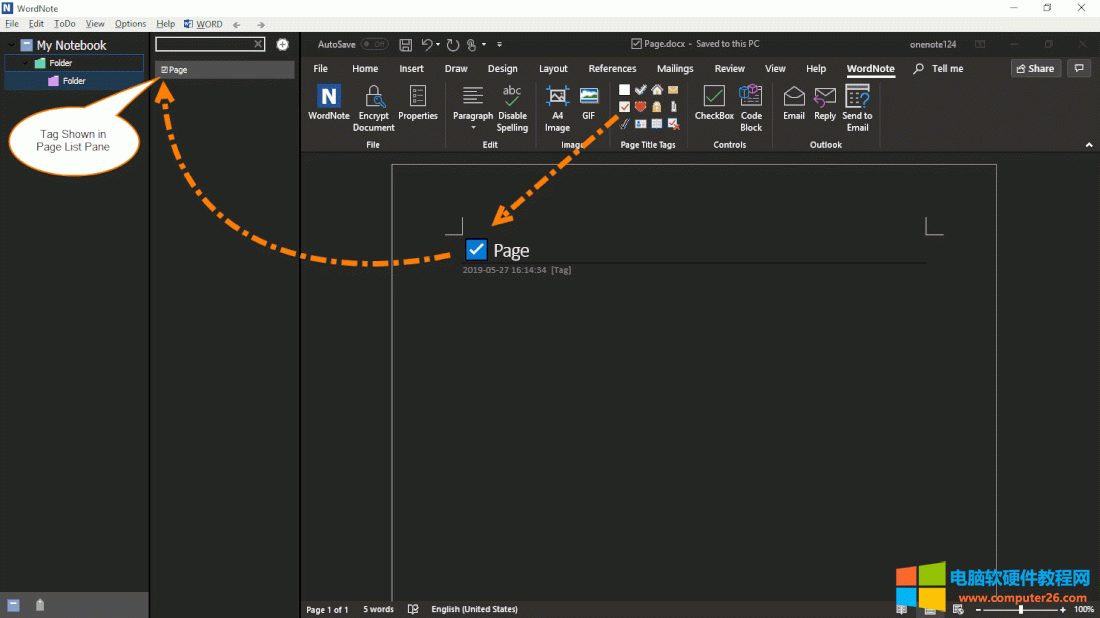This screenshot has height=618, width=1100.
Task: Click Disable Spelling in the Edit group
Action: point(512,108)
